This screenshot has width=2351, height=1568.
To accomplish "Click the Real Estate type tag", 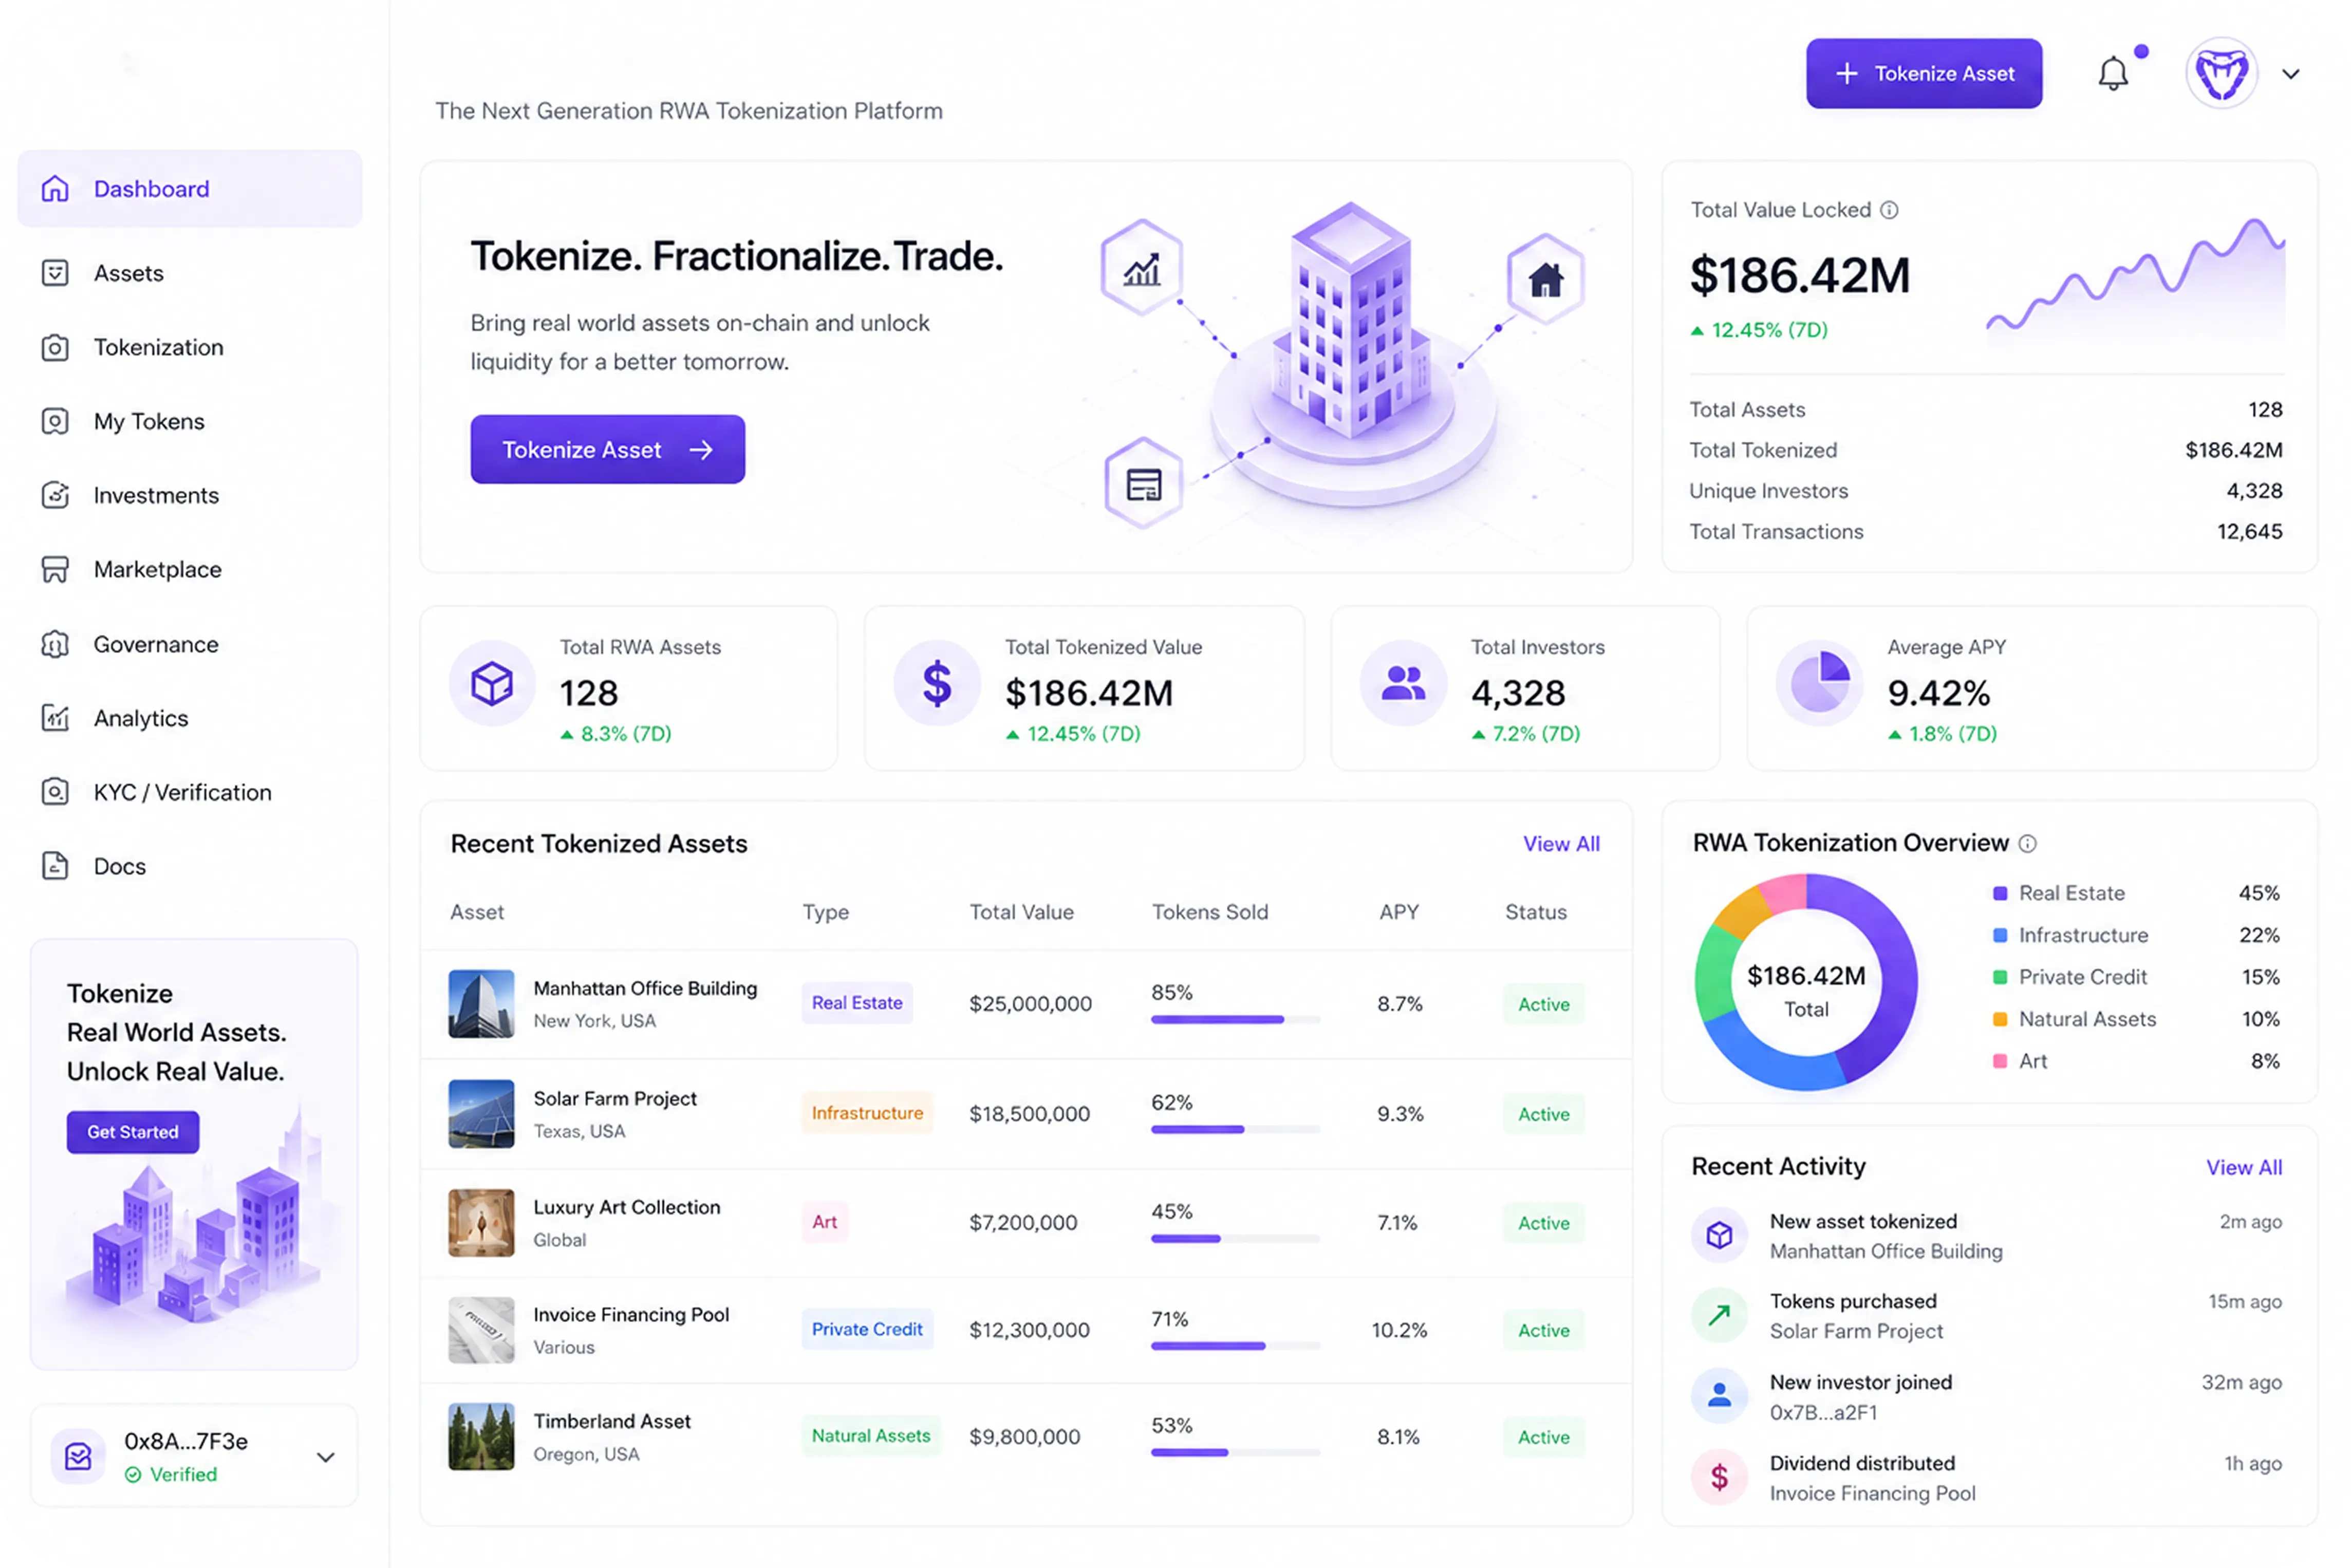I will [857, 1002].
